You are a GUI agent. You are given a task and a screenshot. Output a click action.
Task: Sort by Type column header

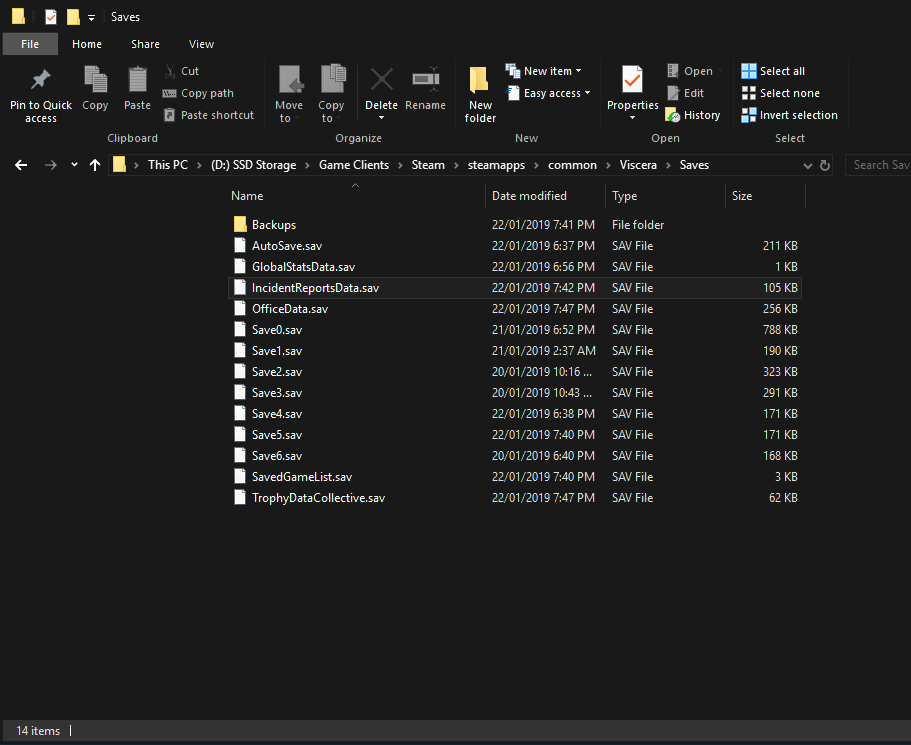665,196
